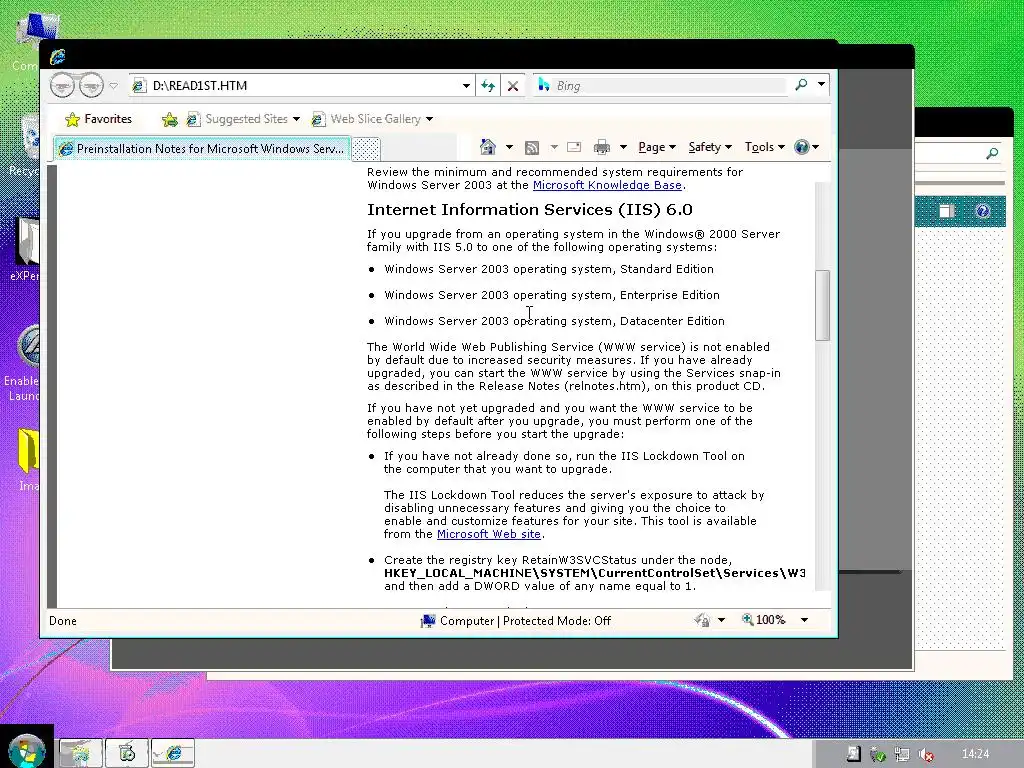Screen dimensions: 1024x768
Task: Click the document tray icon
Action: tap(854, 754)
